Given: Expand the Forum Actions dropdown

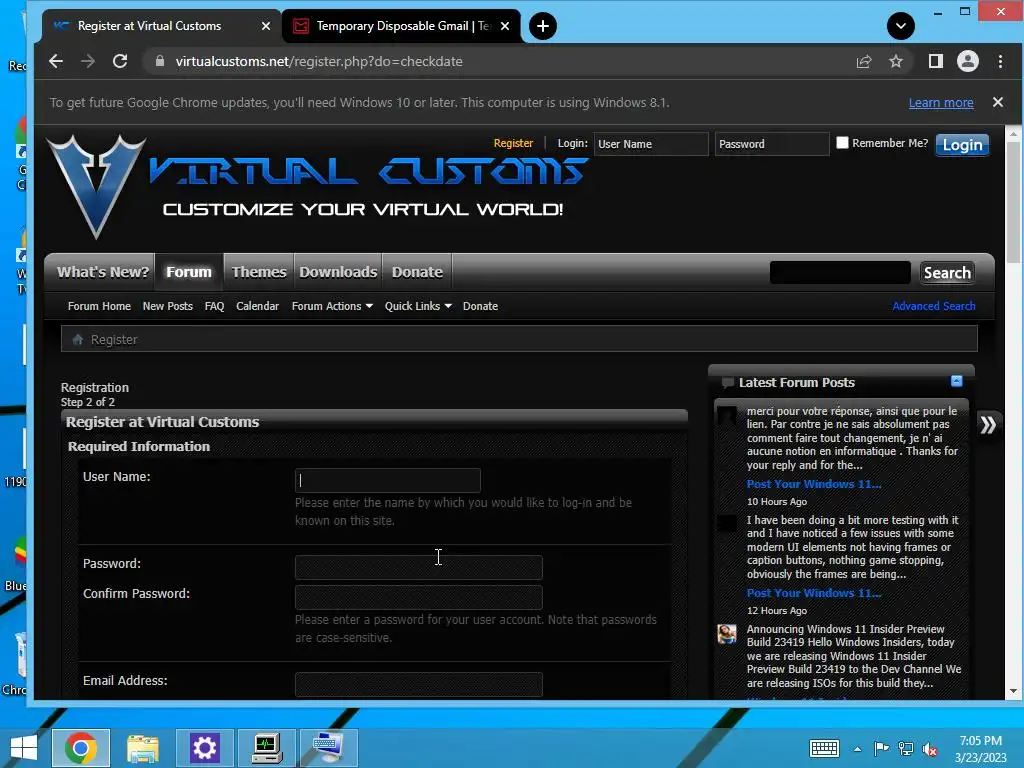Looking at the screenshot, I should pyautogui.click(x=332, y=306).
